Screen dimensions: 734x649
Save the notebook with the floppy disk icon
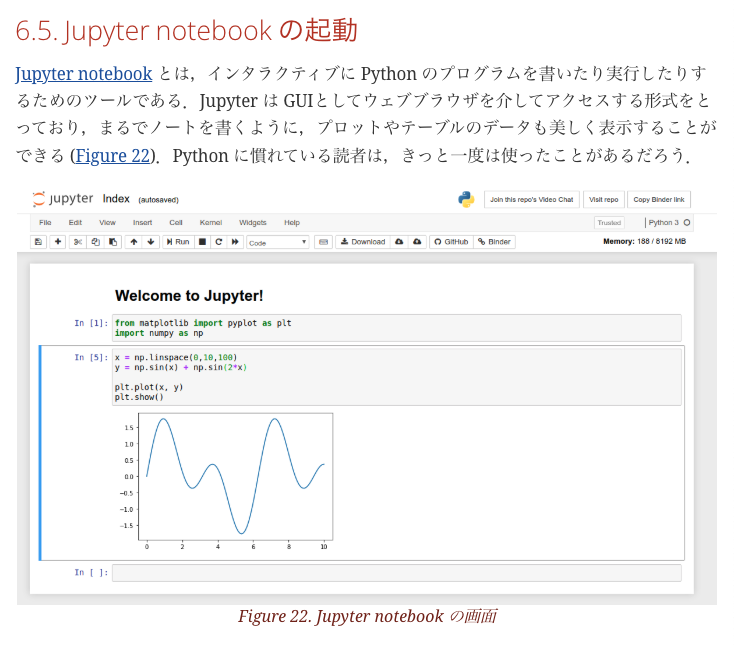point(38,242)
